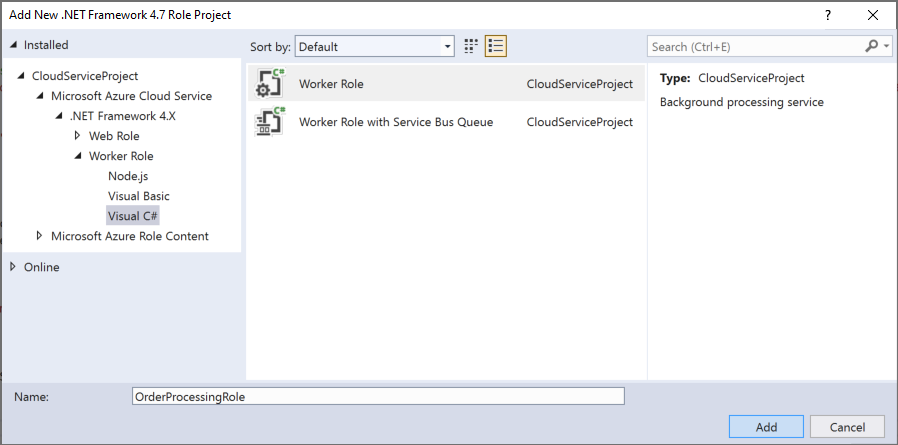Viewport: 898px width, 445px height.
Task: Click the Service Bus Queue worker role icon
Action: click(270, 122)
